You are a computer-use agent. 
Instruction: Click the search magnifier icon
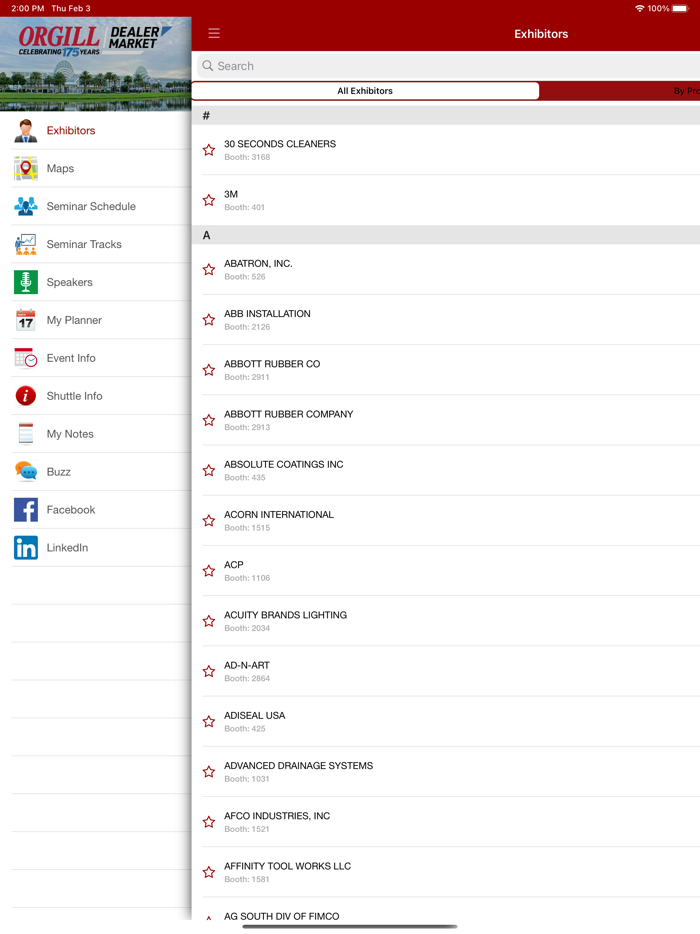coord(207,66)
